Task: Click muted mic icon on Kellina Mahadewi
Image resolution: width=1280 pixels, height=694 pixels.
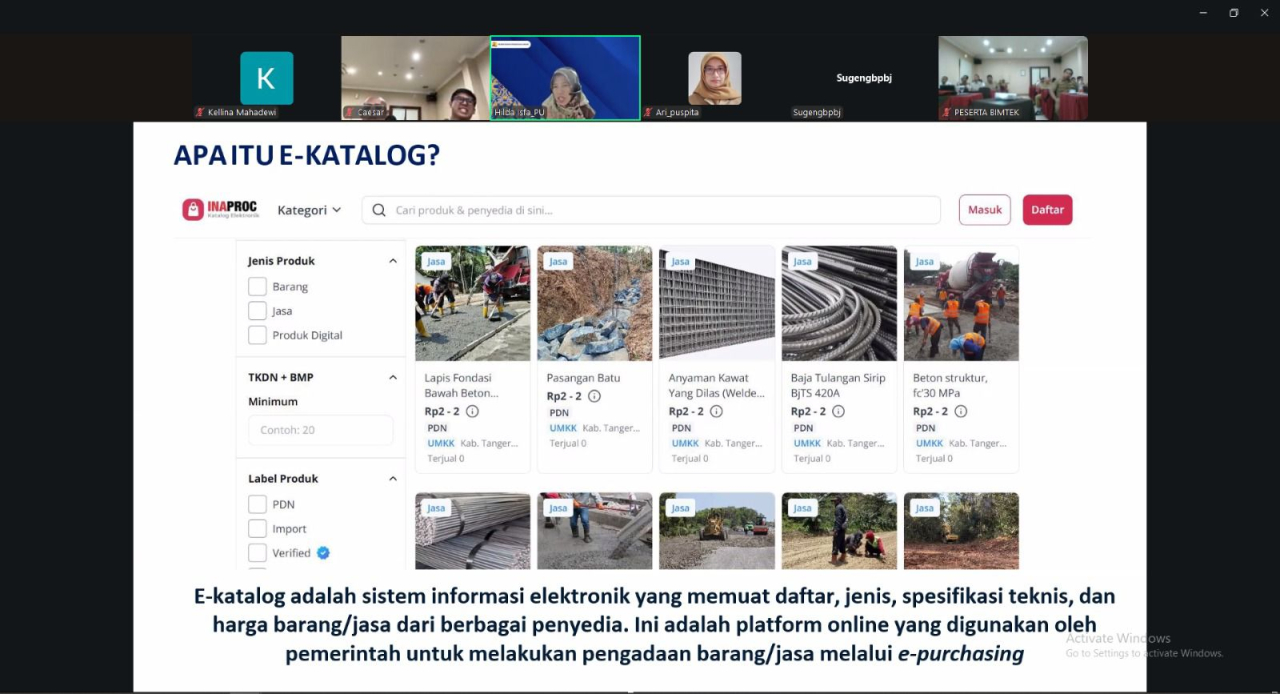Action: (200, 113)
